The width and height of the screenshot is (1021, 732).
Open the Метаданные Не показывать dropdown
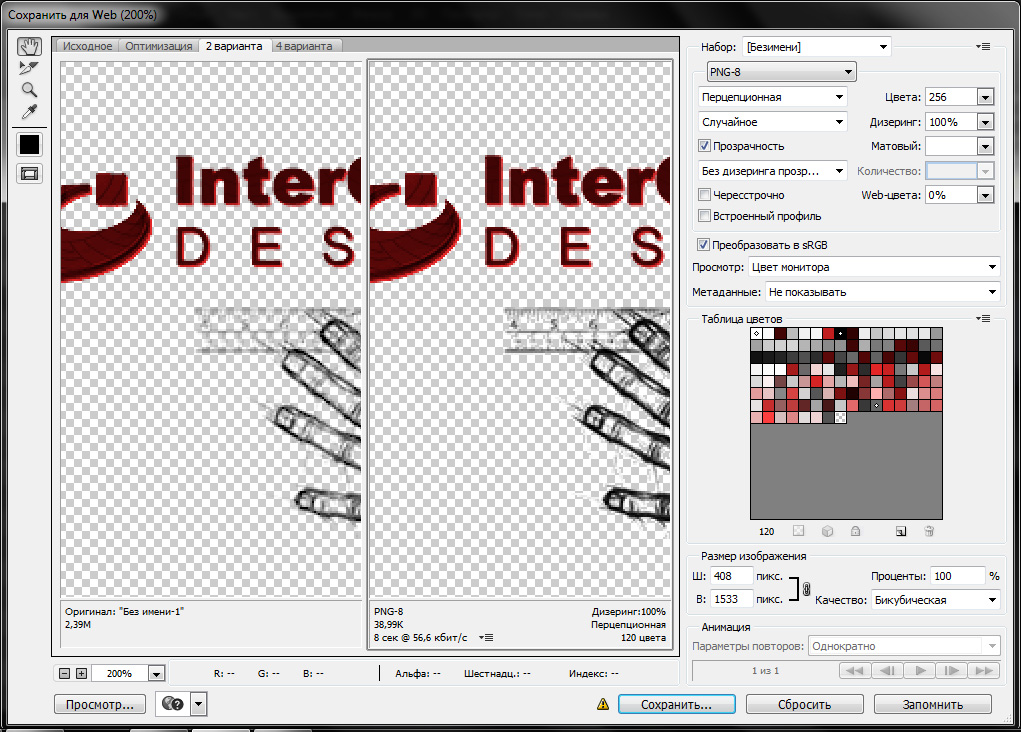click(882, 292)
